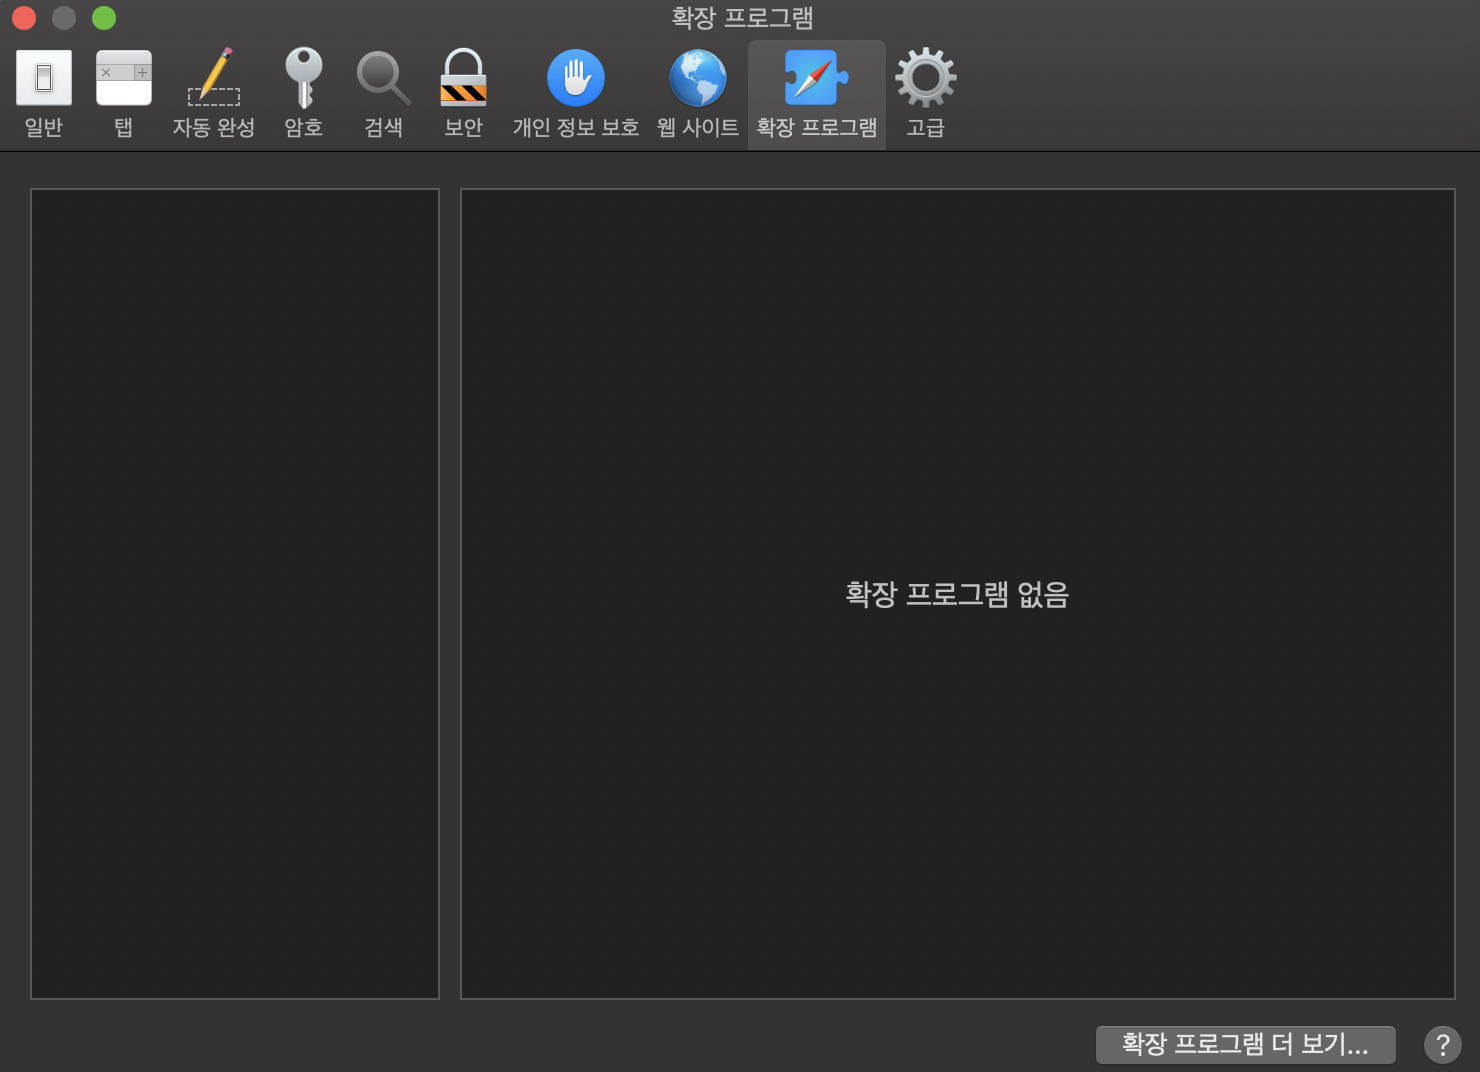1480x1072 pixels.
Task: Click the Extensions puzzle piece compass icon
Action: (816, 78)
